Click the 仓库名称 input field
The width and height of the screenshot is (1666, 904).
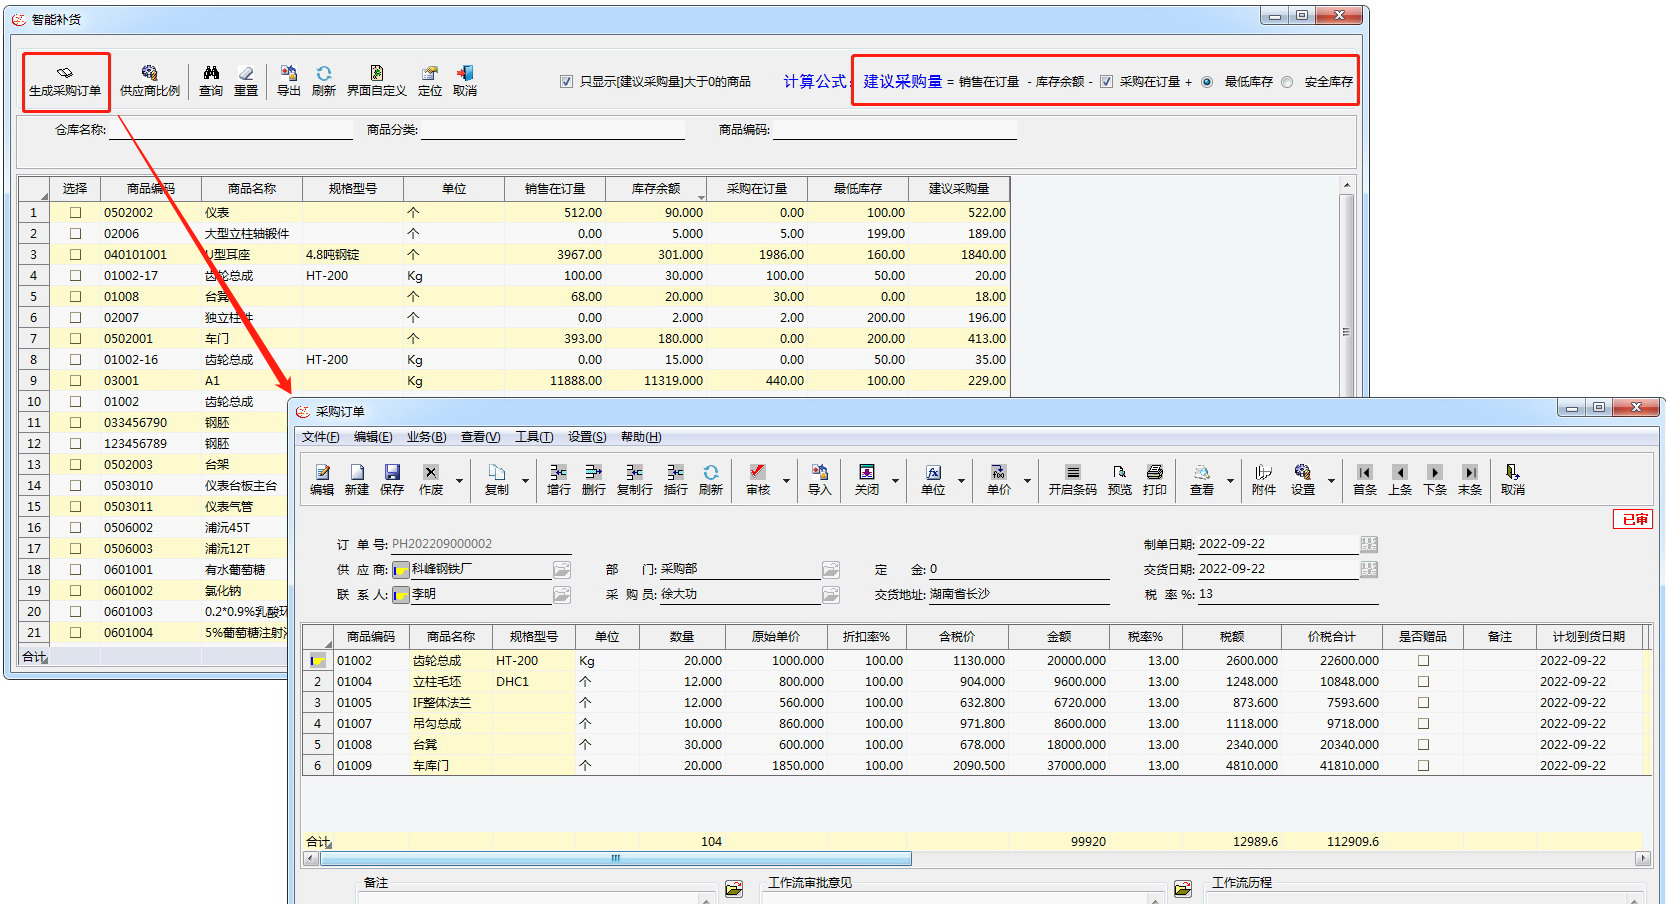pos(231,130)
